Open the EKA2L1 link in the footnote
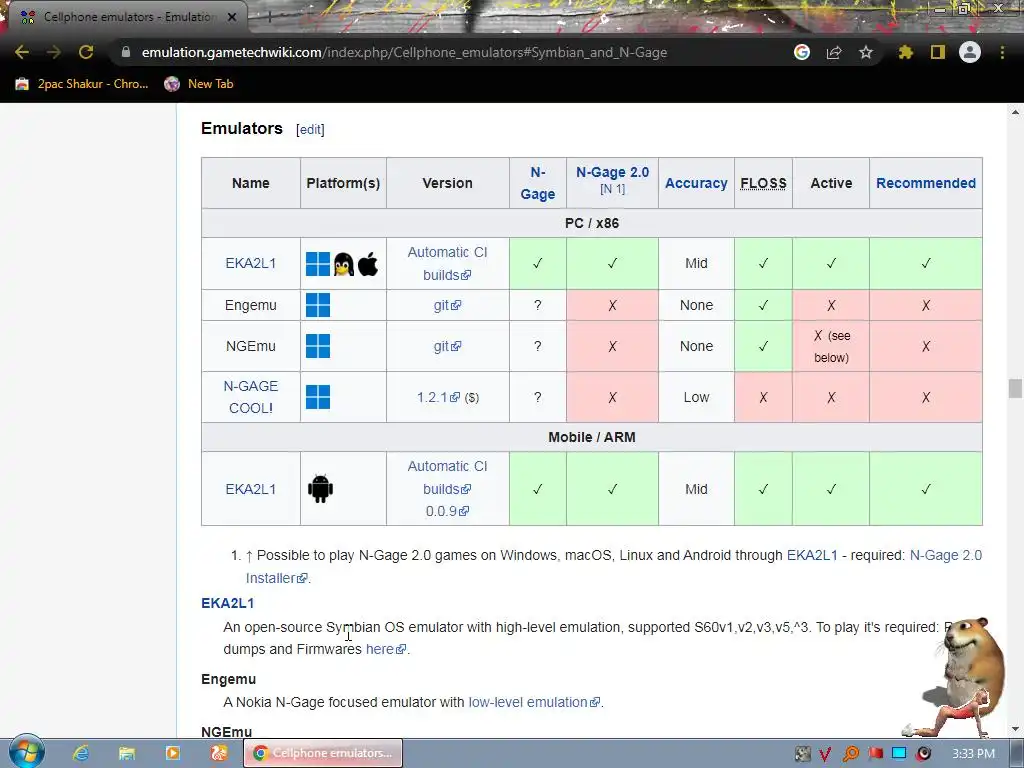 coord(812,555)
